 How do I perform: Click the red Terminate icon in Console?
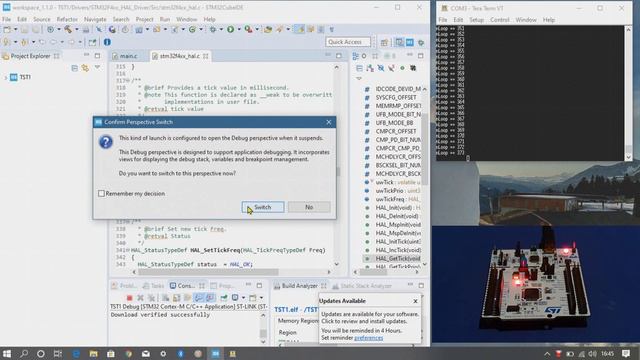129,298
